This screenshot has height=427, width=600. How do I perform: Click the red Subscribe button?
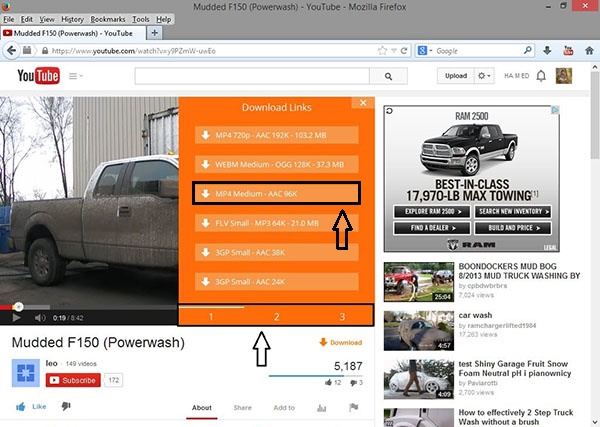pyautogui.click(x=73, y=380)
